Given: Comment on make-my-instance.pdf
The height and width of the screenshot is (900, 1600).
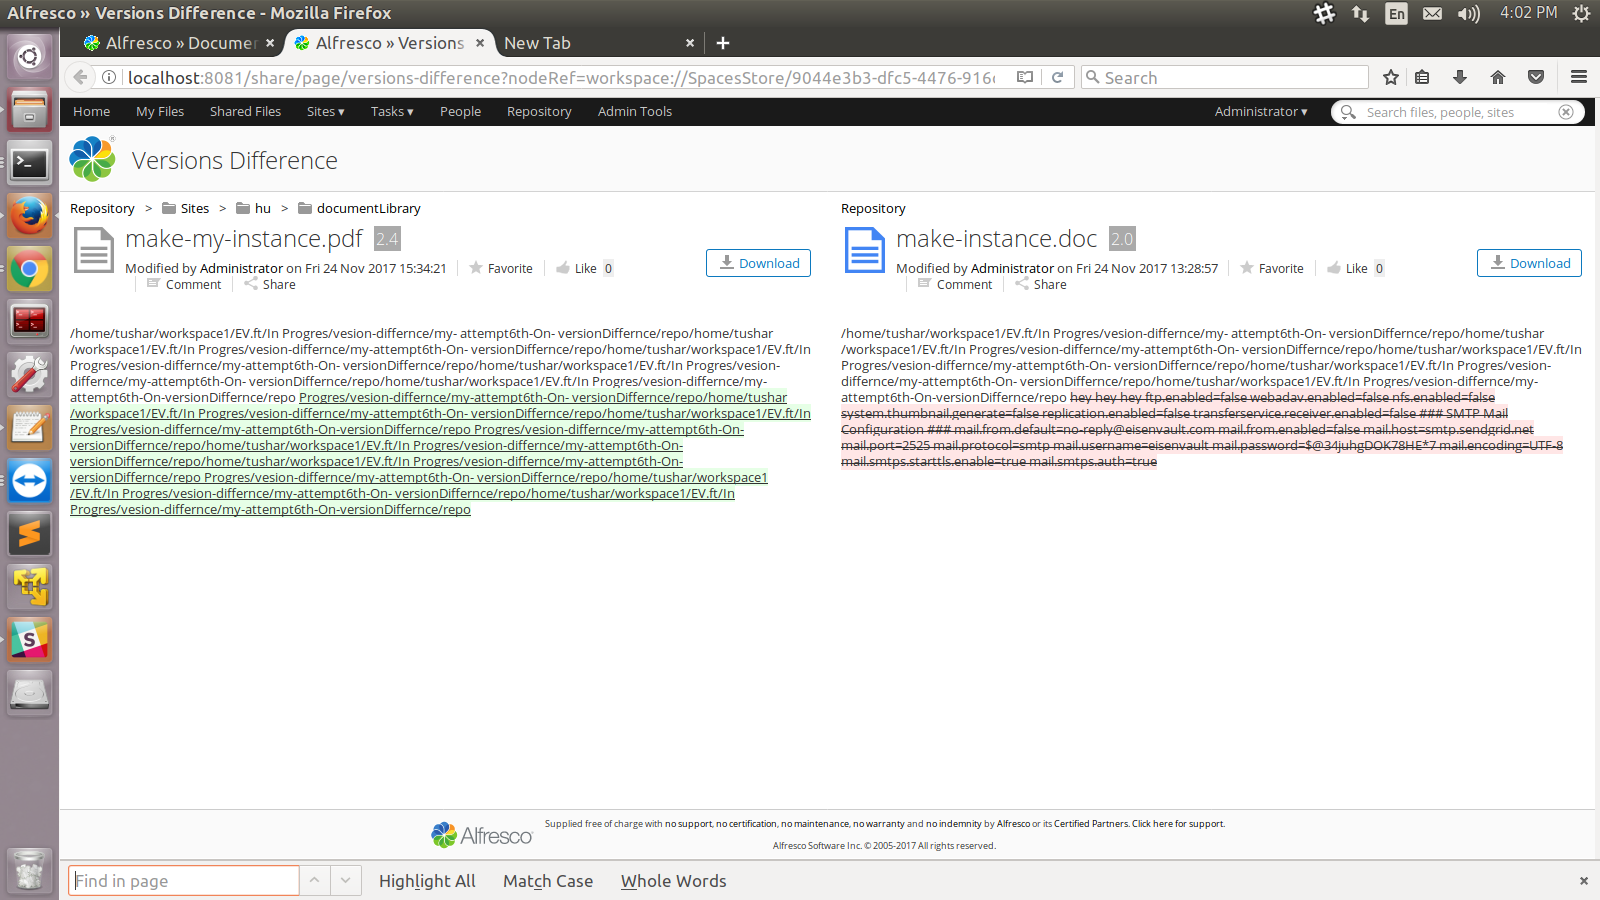Looking at the screenshot, I should (183, 284).
